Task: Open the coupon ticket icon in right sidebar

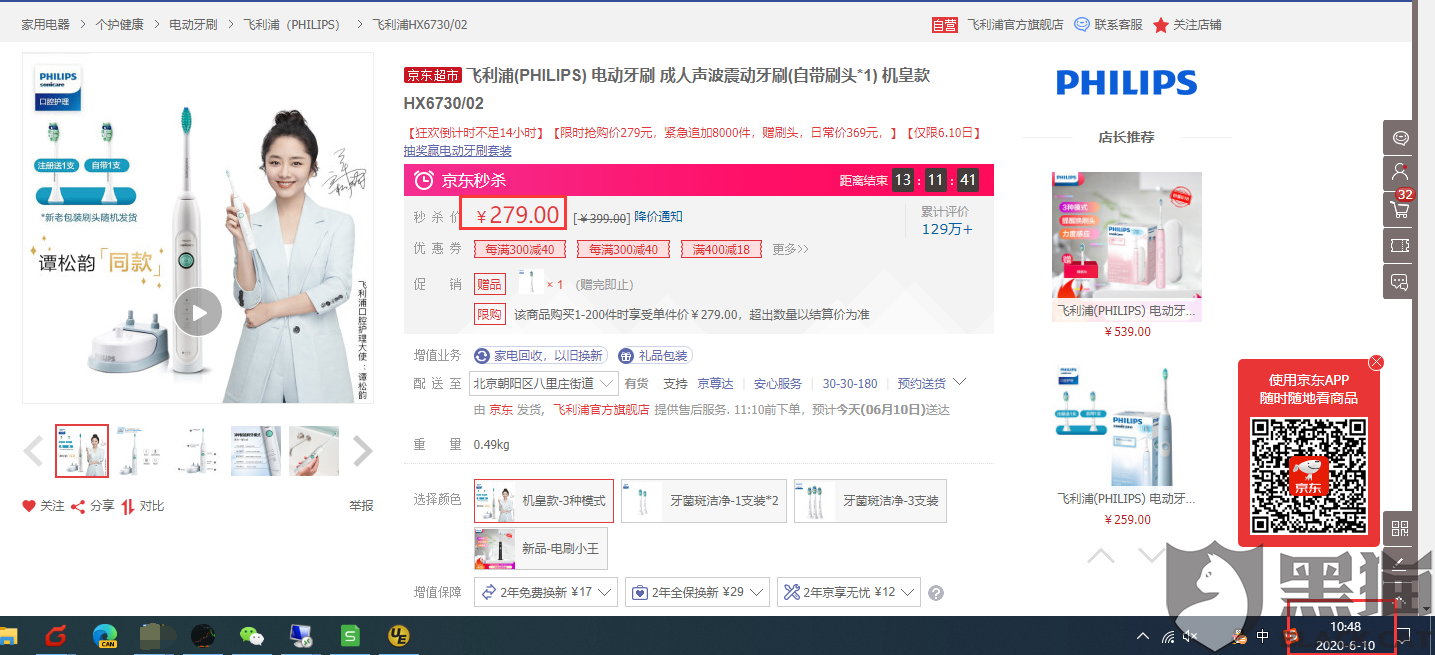Action: click(x=1400, y=245)
